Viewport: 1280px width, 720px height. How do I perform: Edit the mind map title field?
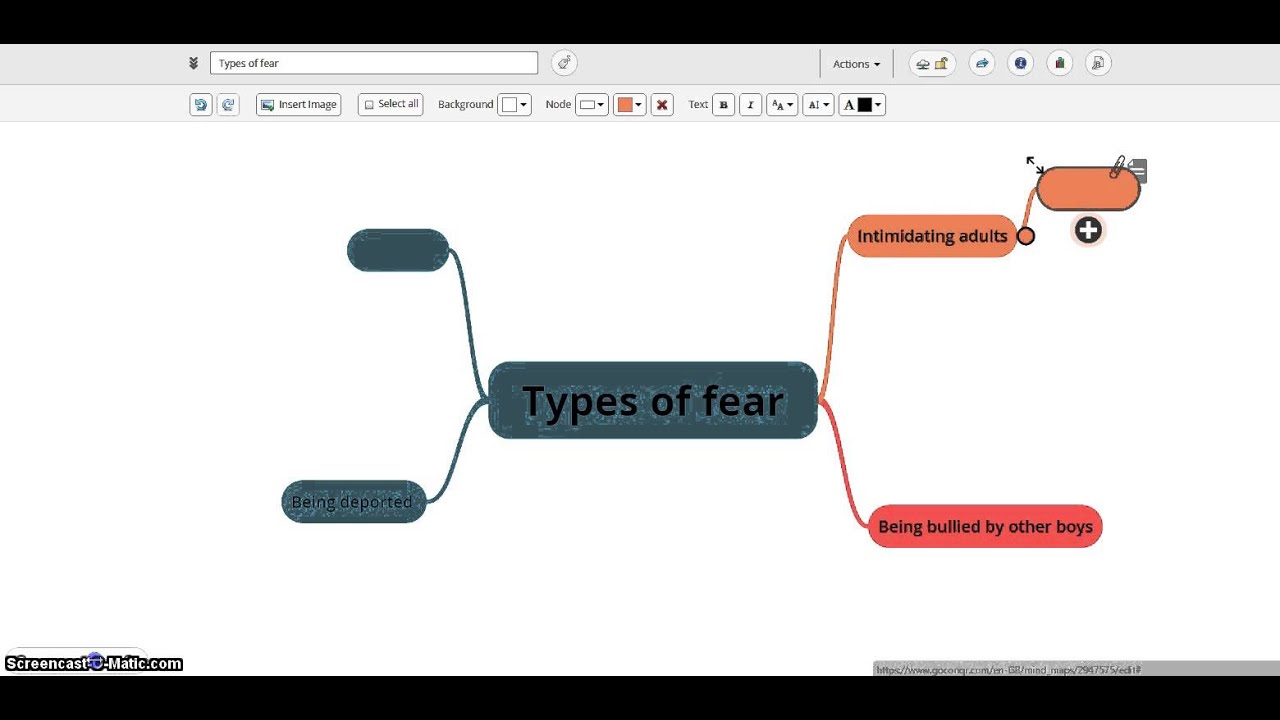point(374,63)
